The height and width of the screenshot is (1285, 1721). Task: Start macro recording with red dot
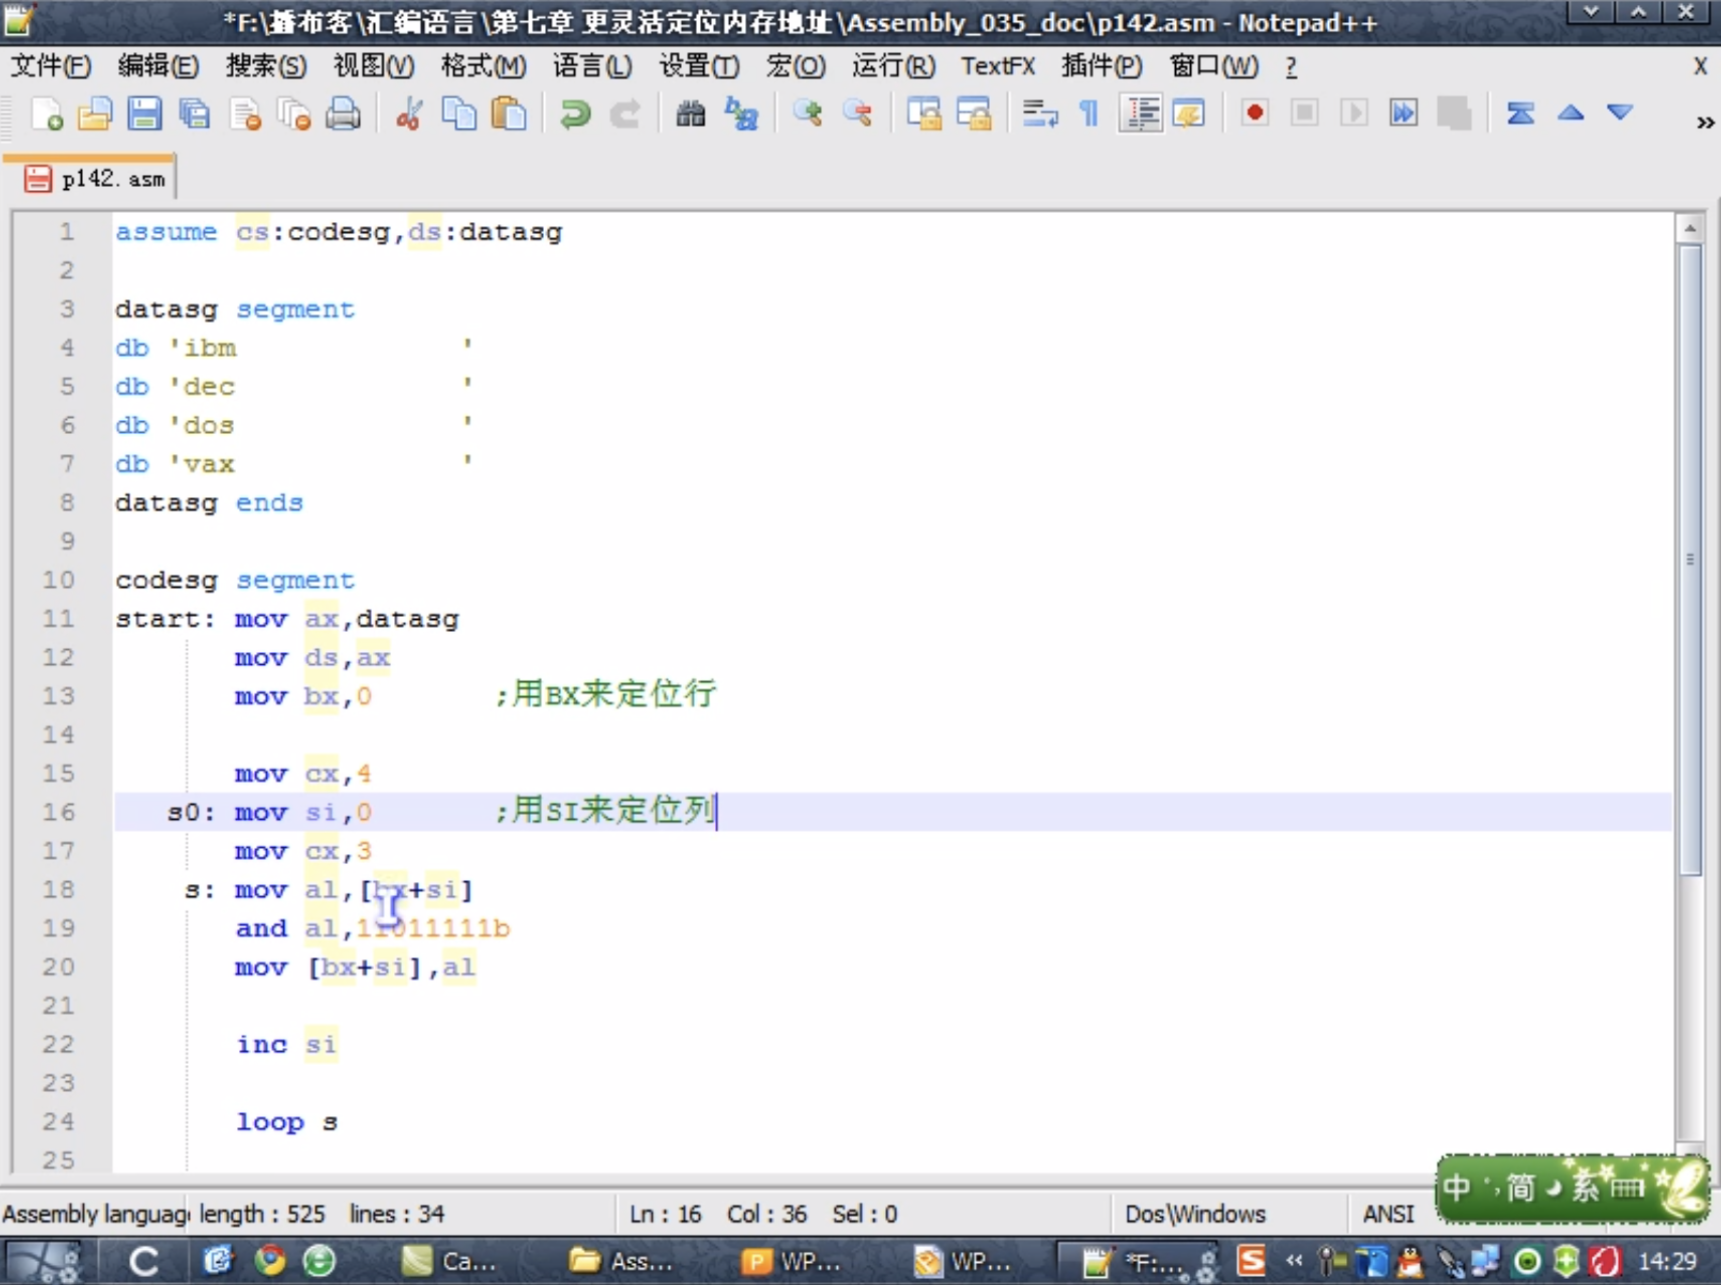click(1254, 113)
